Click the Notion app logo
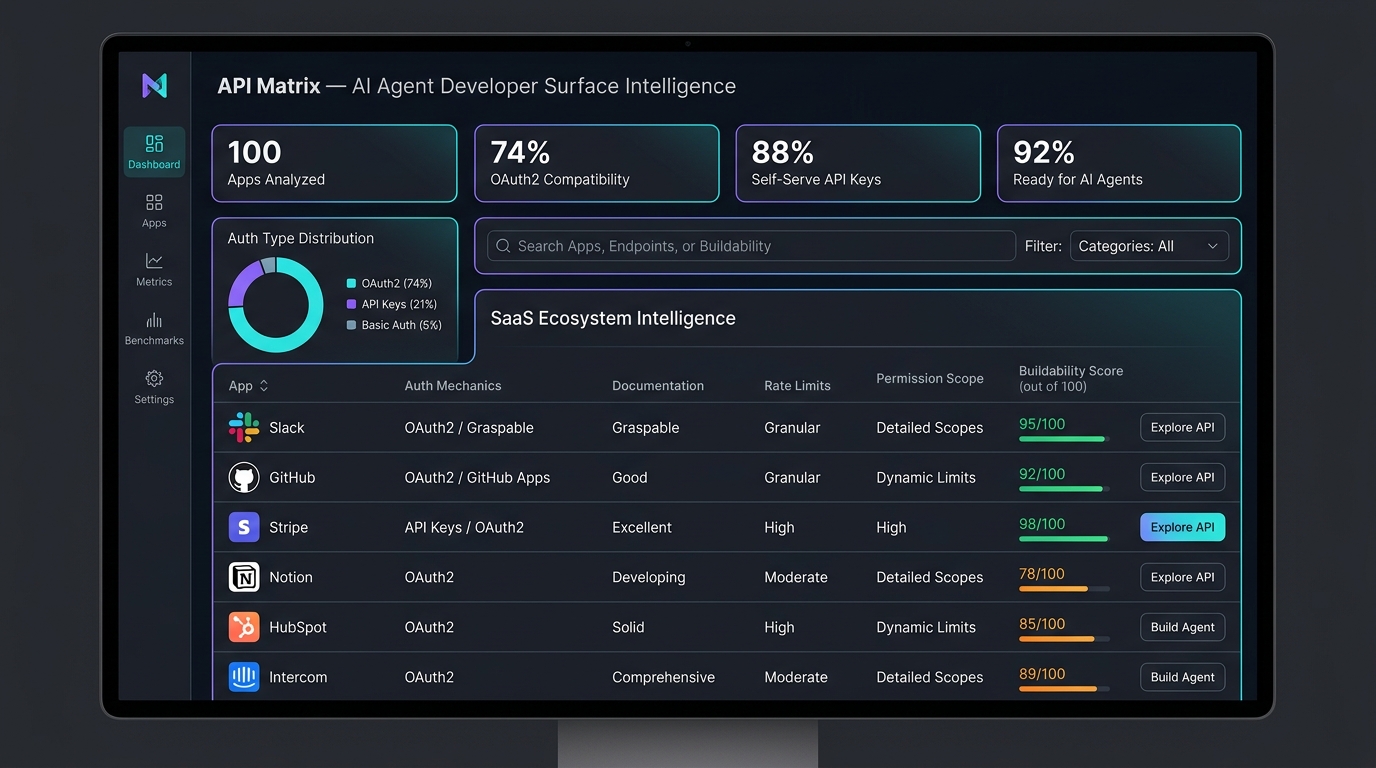1376x768 pixels. pos(244,577)
